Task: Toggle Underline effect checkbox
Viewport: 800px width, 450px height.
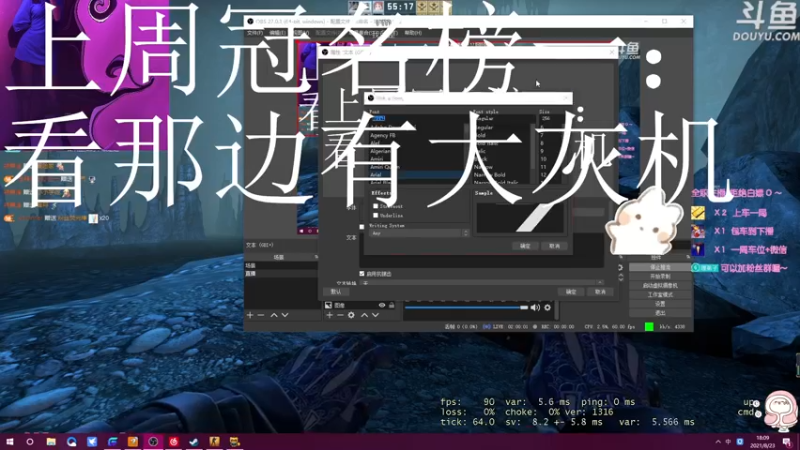Action: (x=376, y=215)
